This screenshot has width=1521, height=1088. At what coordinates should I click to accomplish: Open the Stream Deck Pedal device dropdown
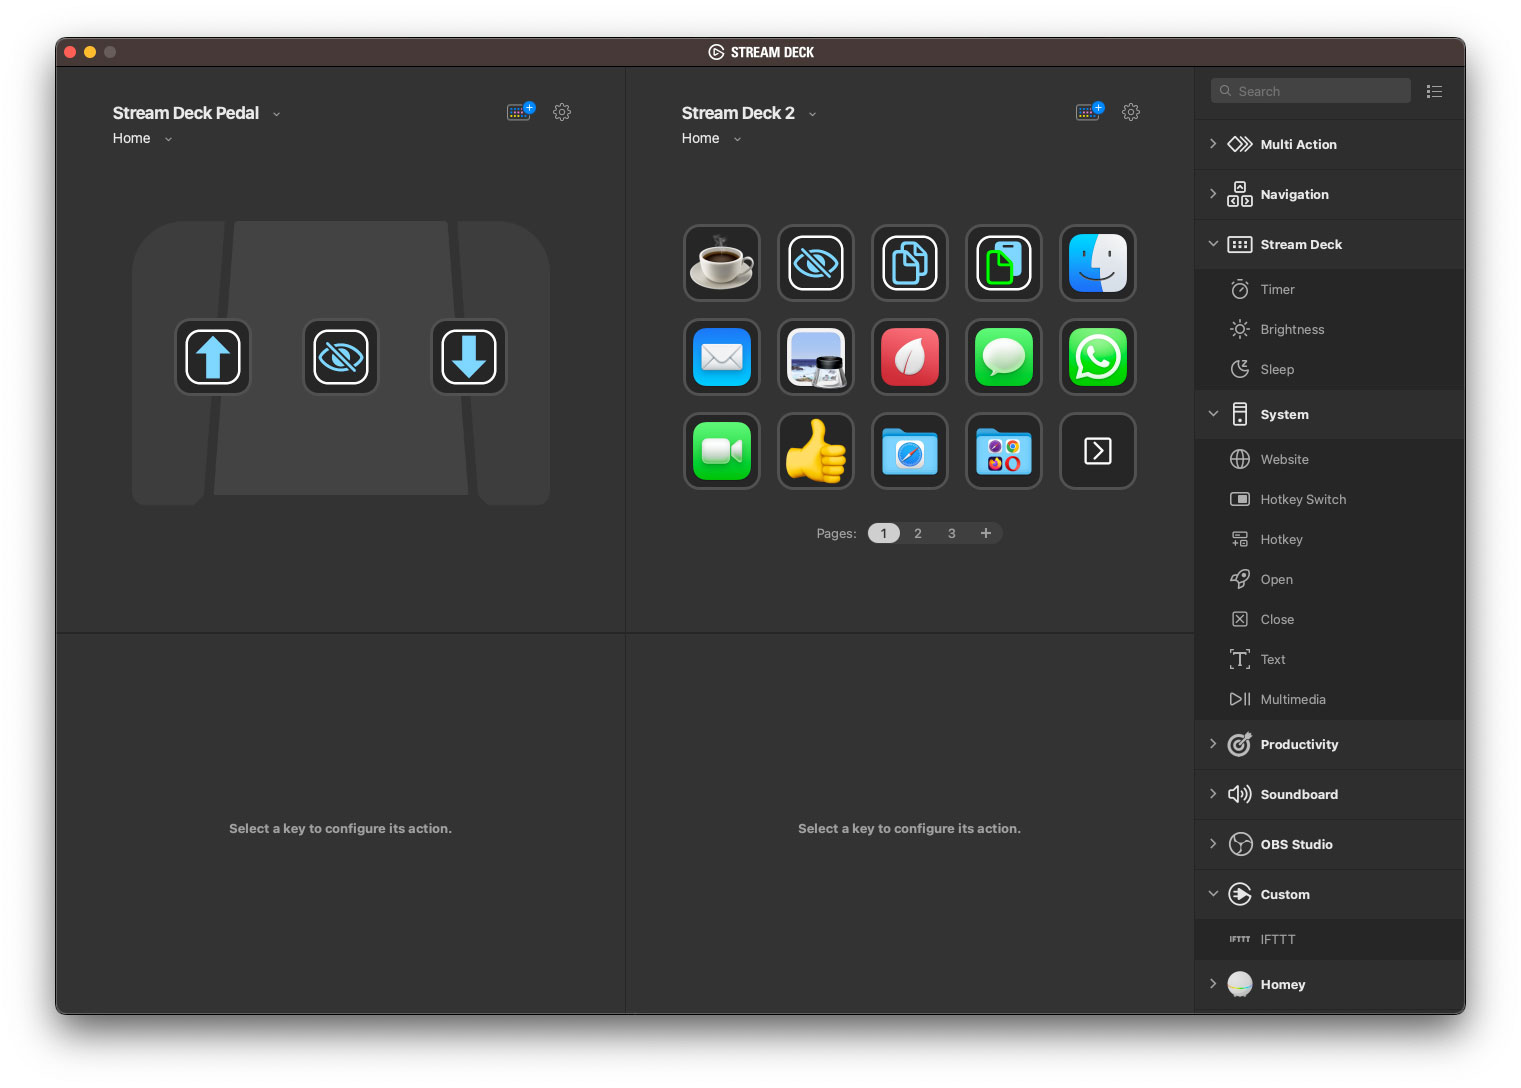point(197,113)
